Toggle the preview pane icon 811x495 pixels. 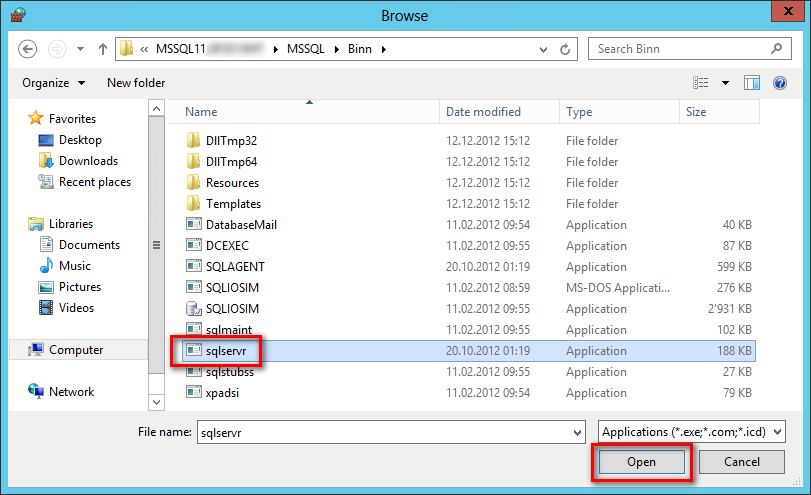[752, 83]
